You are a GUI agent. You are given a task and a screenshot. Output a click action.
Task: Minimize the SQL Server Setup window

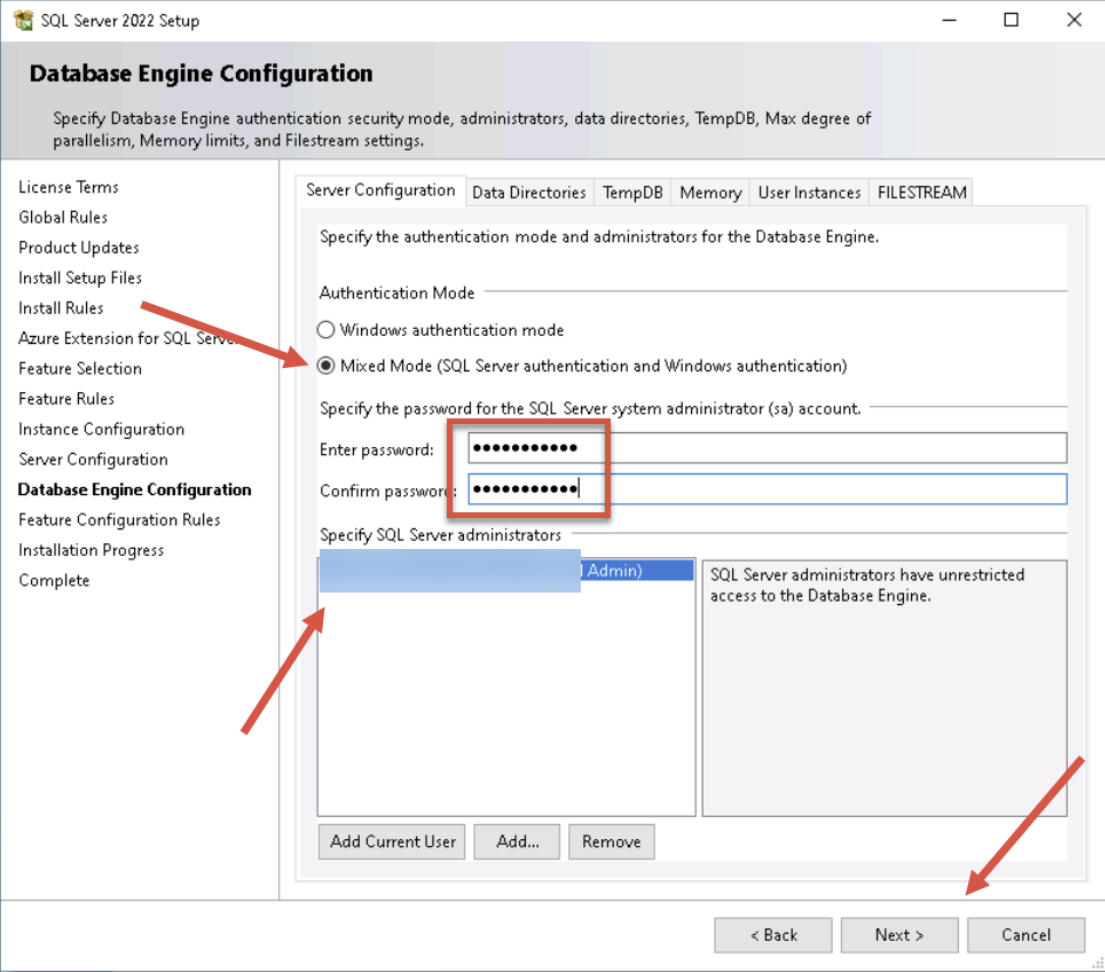click(x=949, y=20)
